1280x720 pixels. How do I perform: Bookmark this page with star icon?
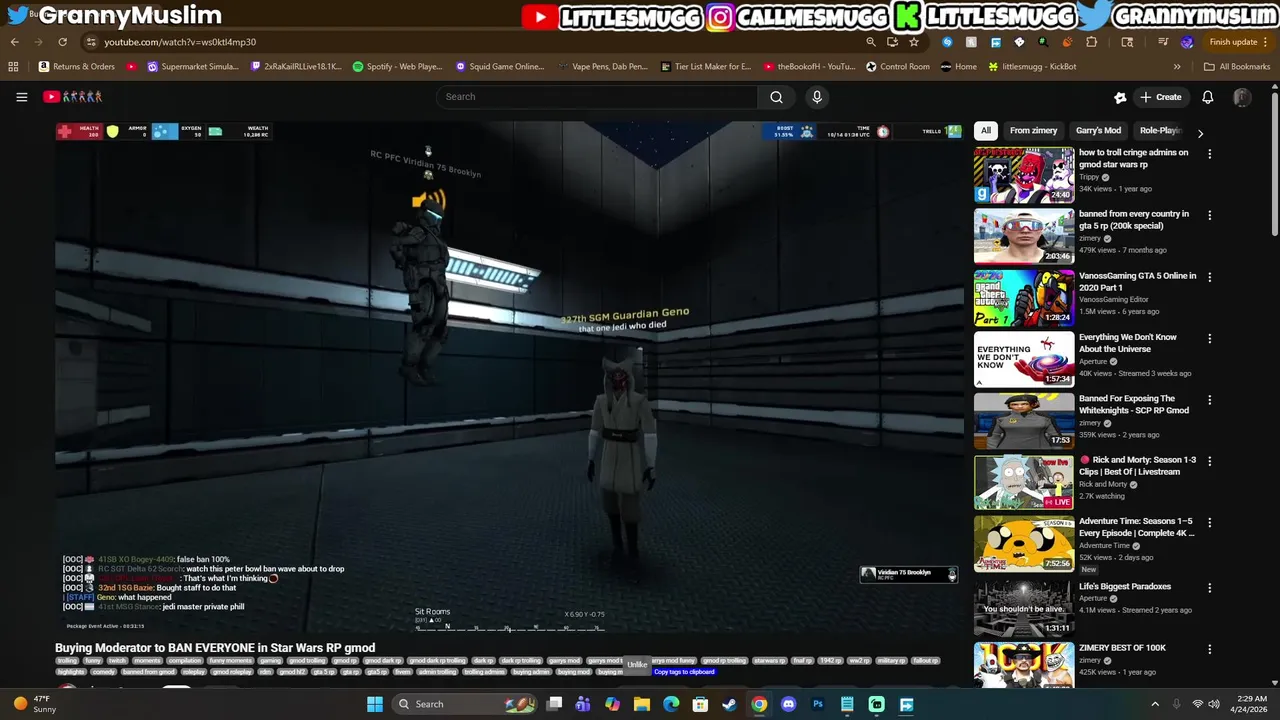(x=914, y=42)
